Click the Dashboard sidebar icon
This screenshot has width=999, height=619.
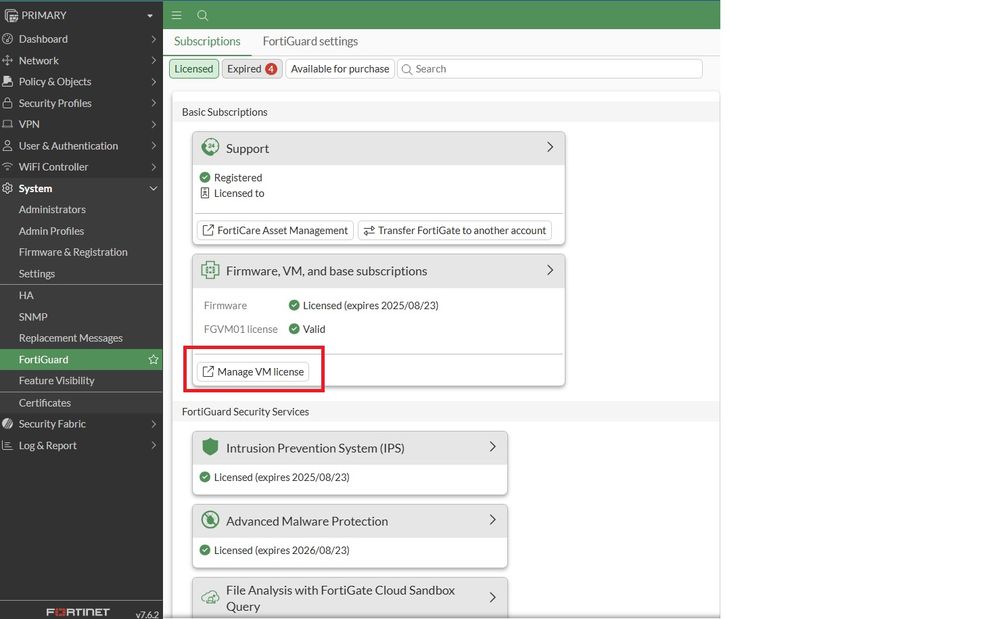coord(8,39)
